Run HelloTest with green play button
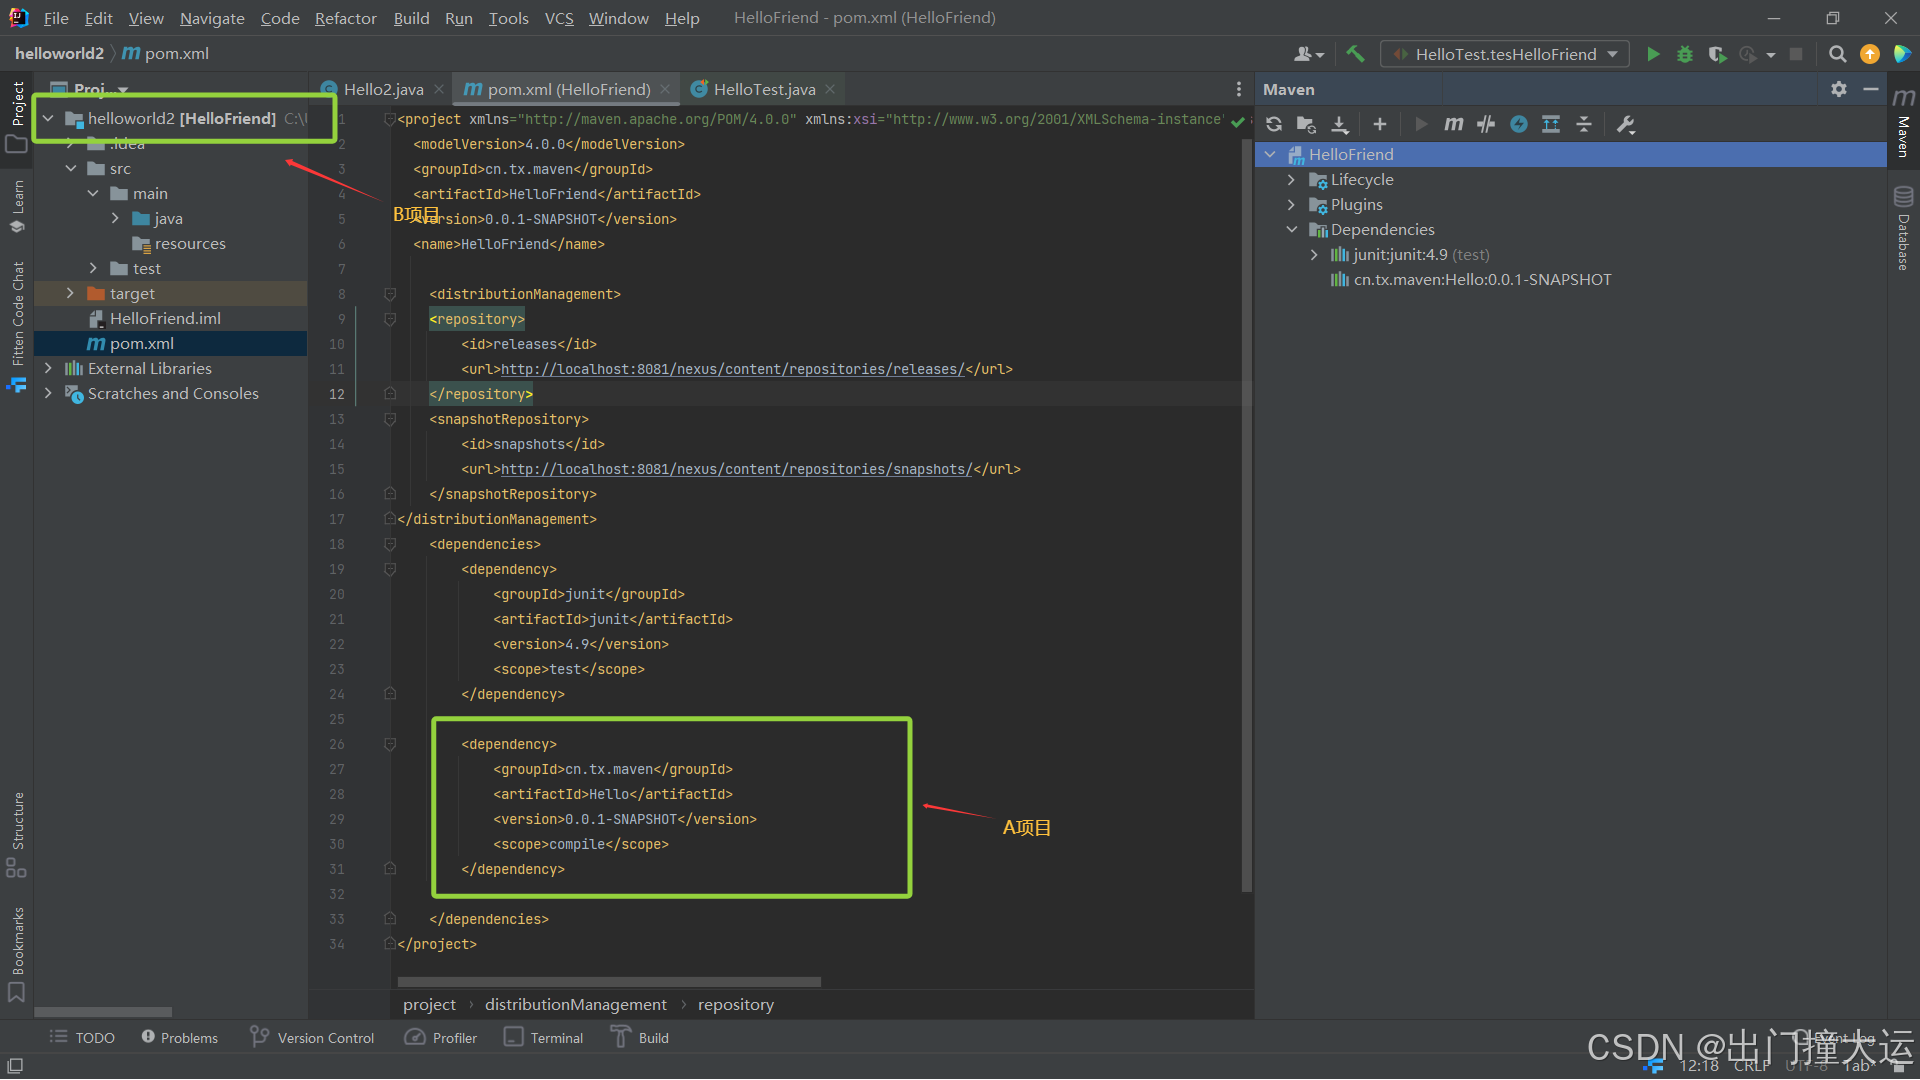Viewport: 1920px width, 1080px height. 1653,54
